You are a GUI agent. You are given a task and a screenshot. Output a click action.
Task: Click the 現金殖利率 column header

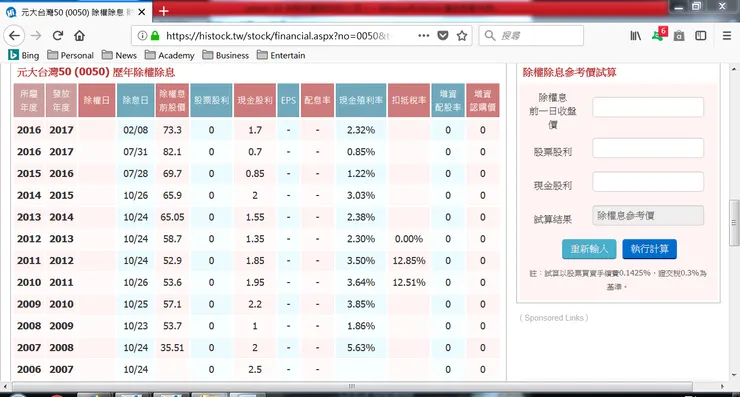(361, 101)
